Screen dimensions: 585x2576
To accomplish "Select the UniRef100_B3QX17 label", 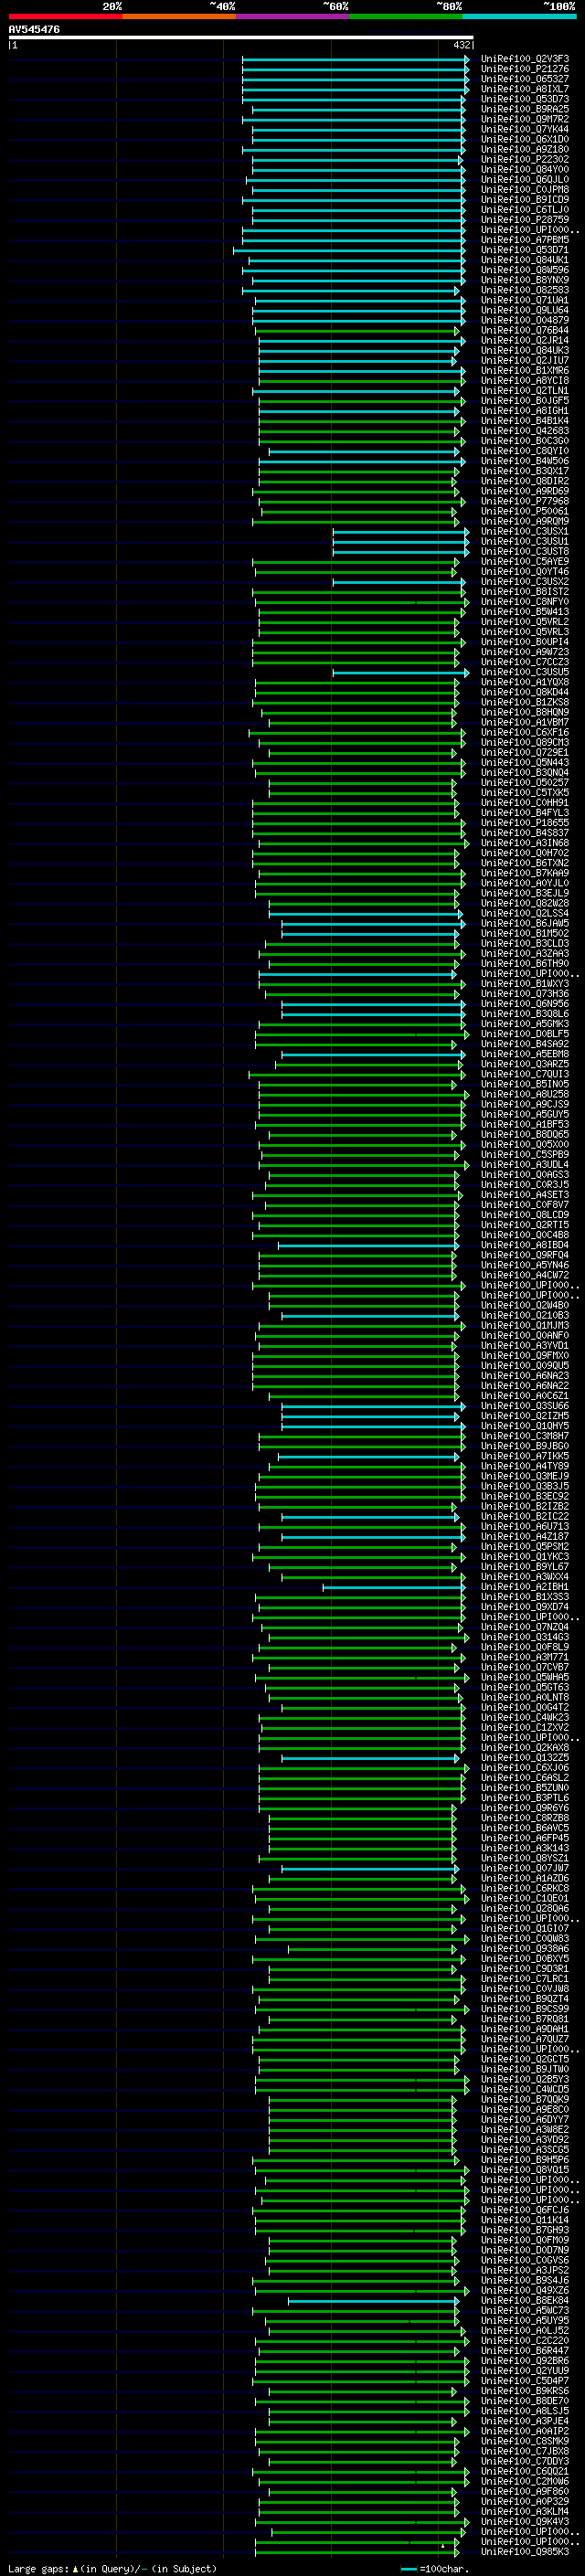I will 525,471.
